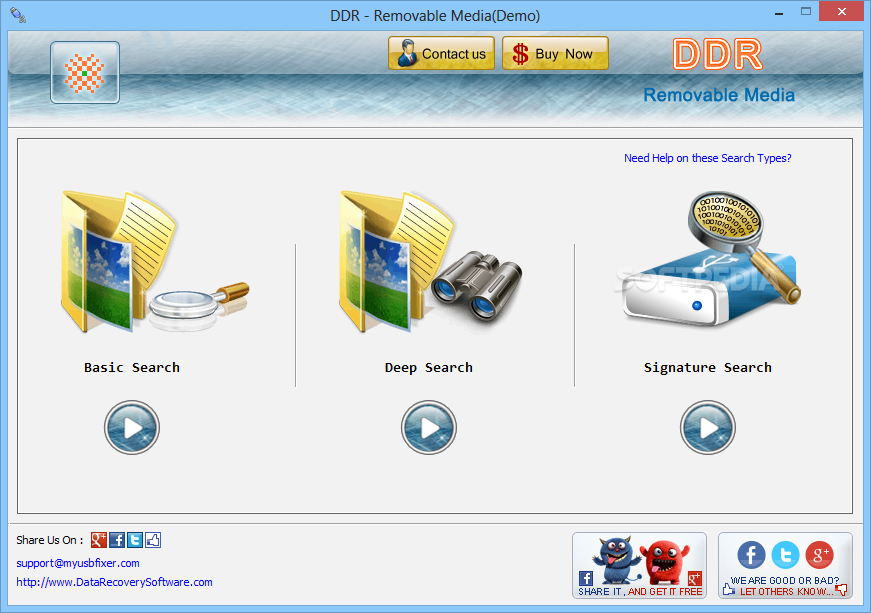Click the large round Twitter icon
Image resolution: width=871 pixels, height=613 pixels.
(x=785, y=555)
